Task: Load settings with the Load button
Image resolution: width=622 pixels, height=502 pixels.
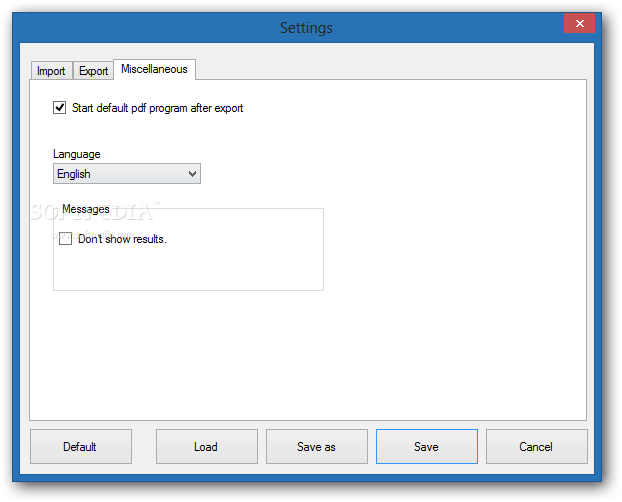Action: point(207,446)
